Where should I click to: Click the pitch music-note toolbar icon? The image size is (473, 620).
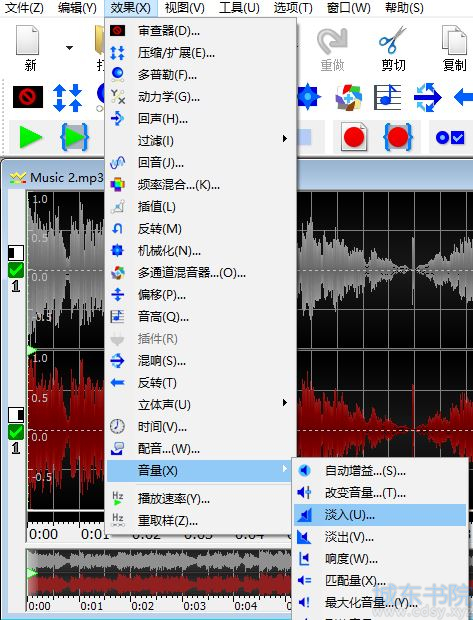388,97
